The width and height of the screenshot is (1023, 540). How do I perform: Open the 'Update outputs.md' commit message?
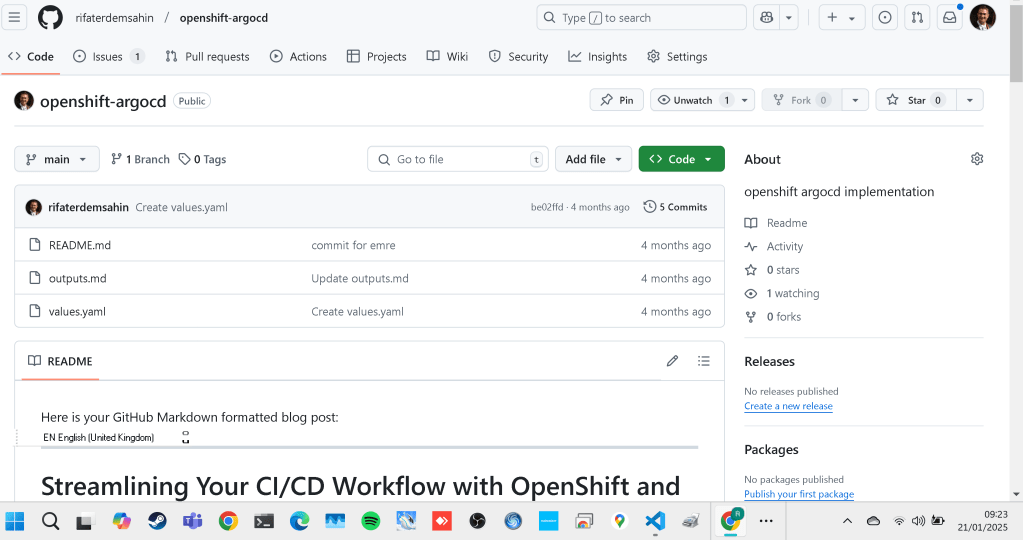pyautogui.click(x=359, y=278)
